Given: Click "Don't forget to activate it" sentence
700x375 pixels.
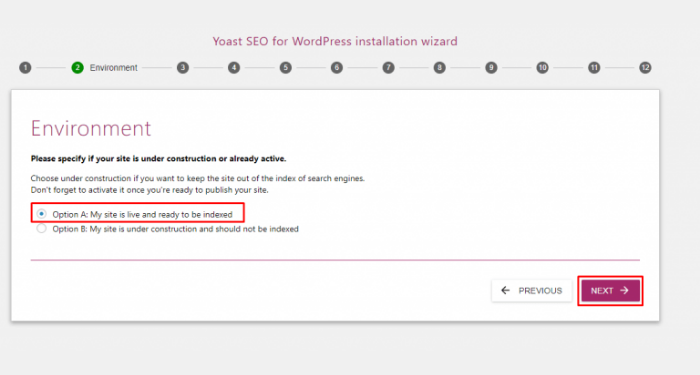Looking at the screenshot, I should point(150,190).
